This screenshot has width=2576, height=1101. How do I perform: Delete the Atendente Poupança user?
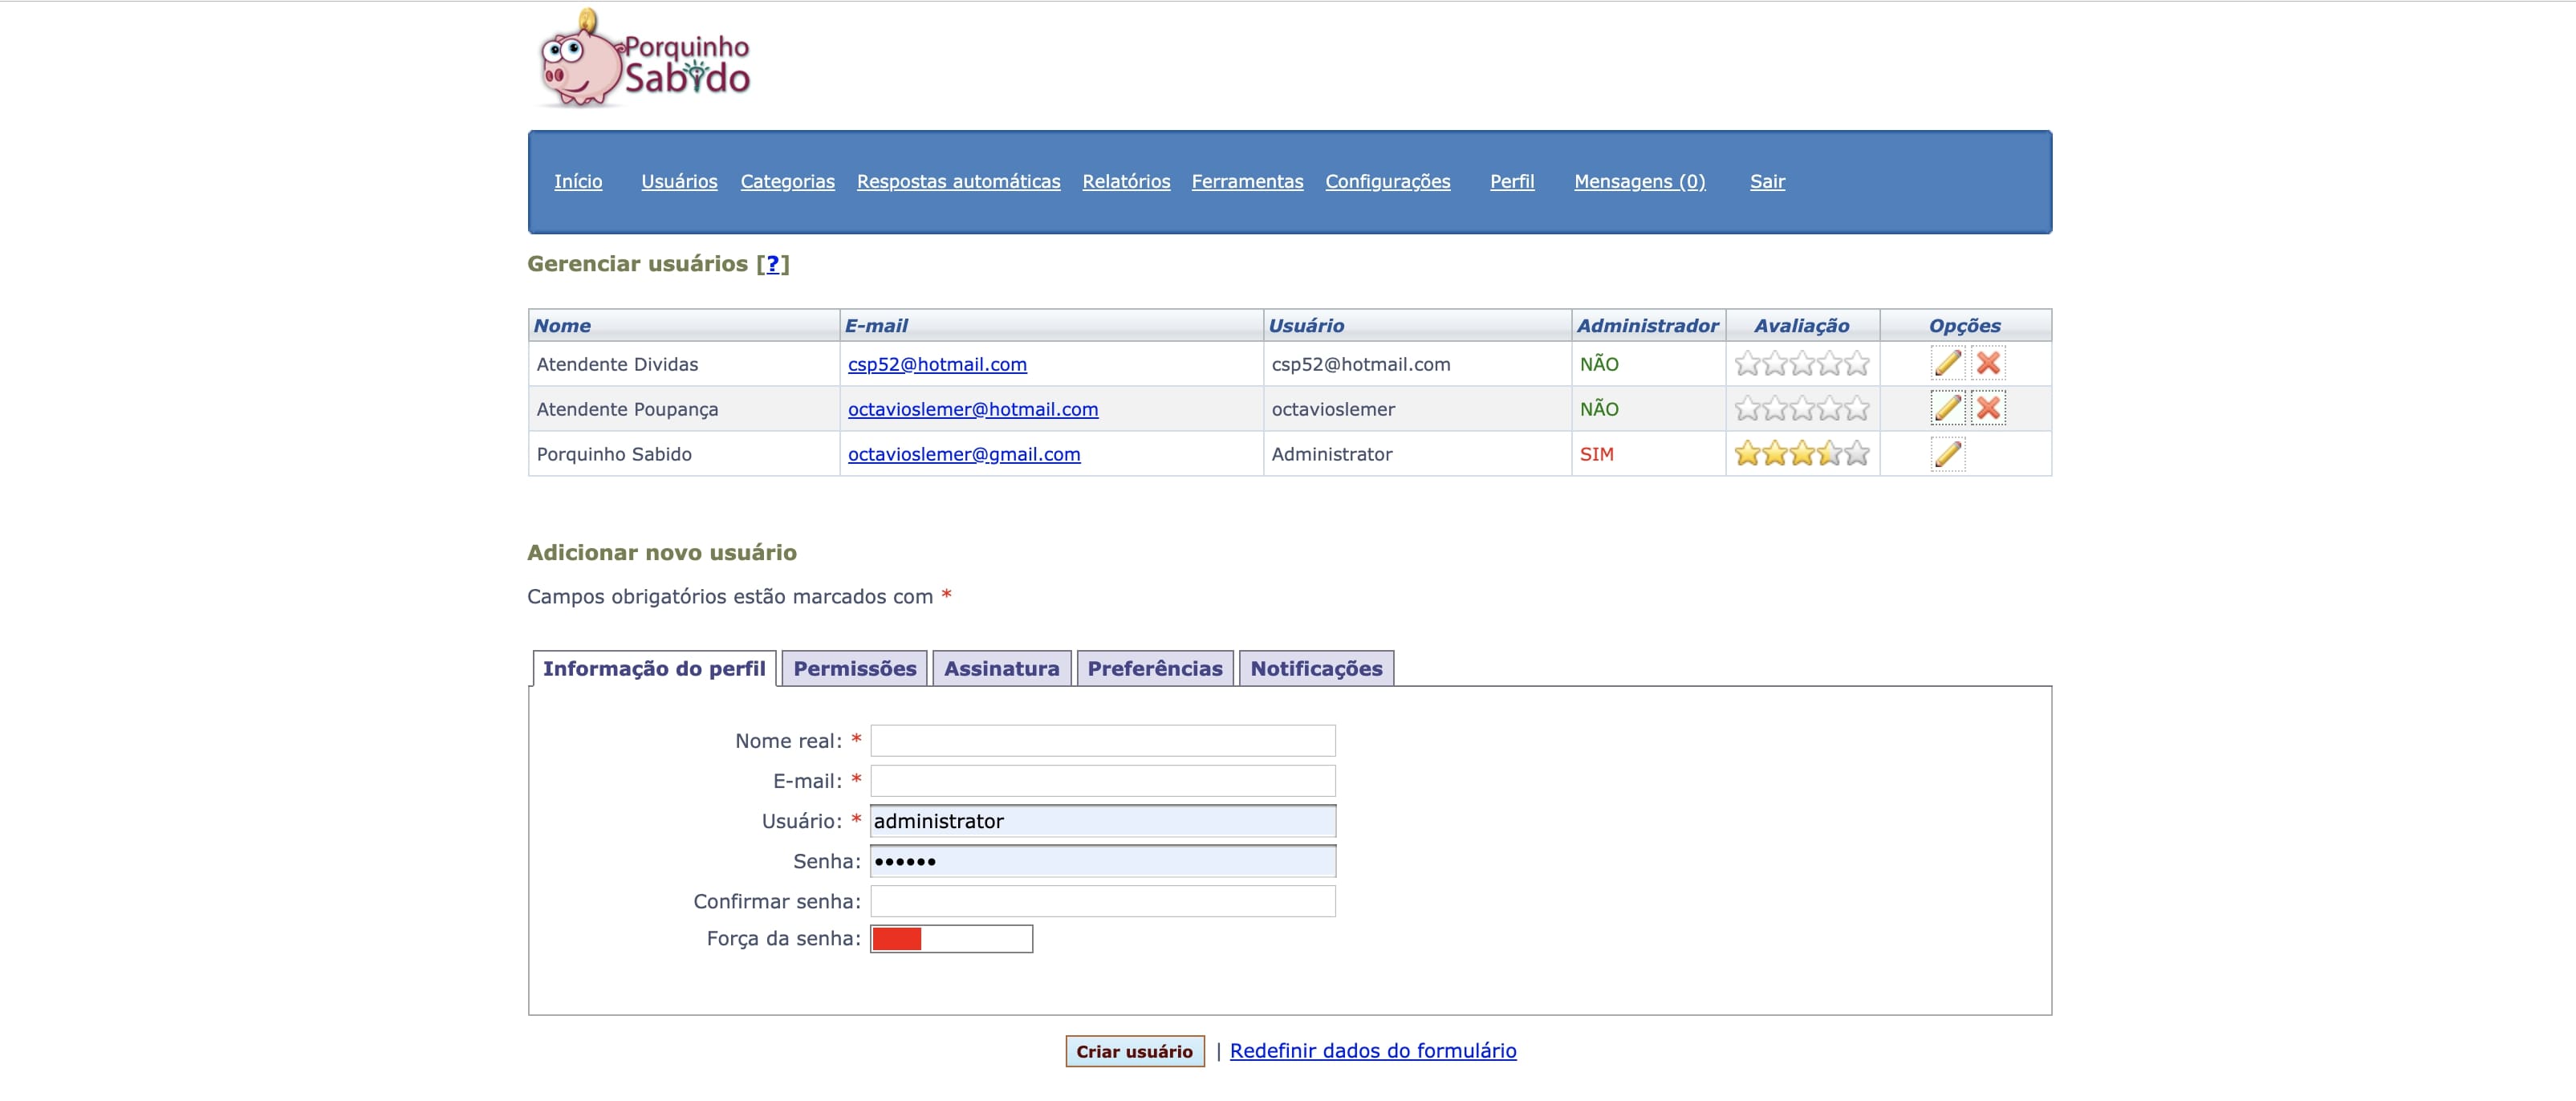(1988, 408)
